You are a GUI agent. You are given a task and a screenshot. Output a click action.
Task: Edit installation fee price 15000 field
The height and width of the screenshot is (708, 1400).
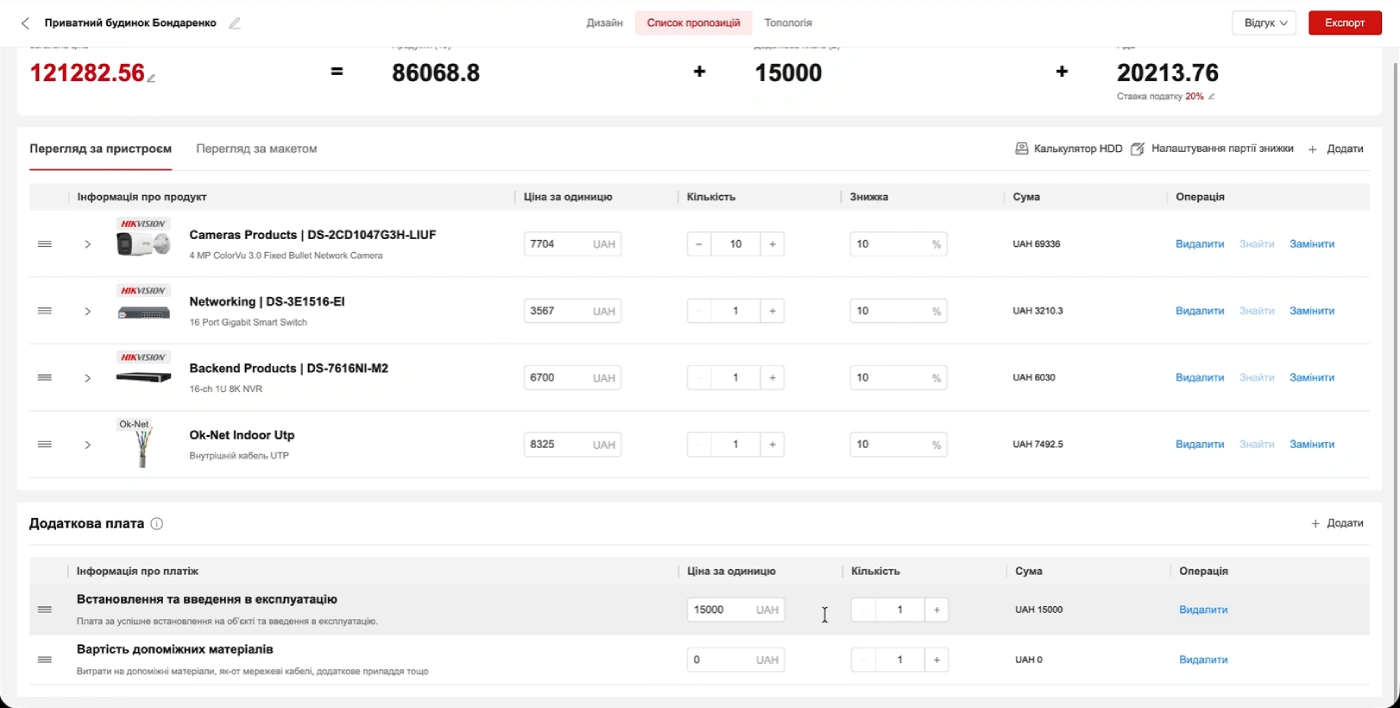click(x=735, y=609)
